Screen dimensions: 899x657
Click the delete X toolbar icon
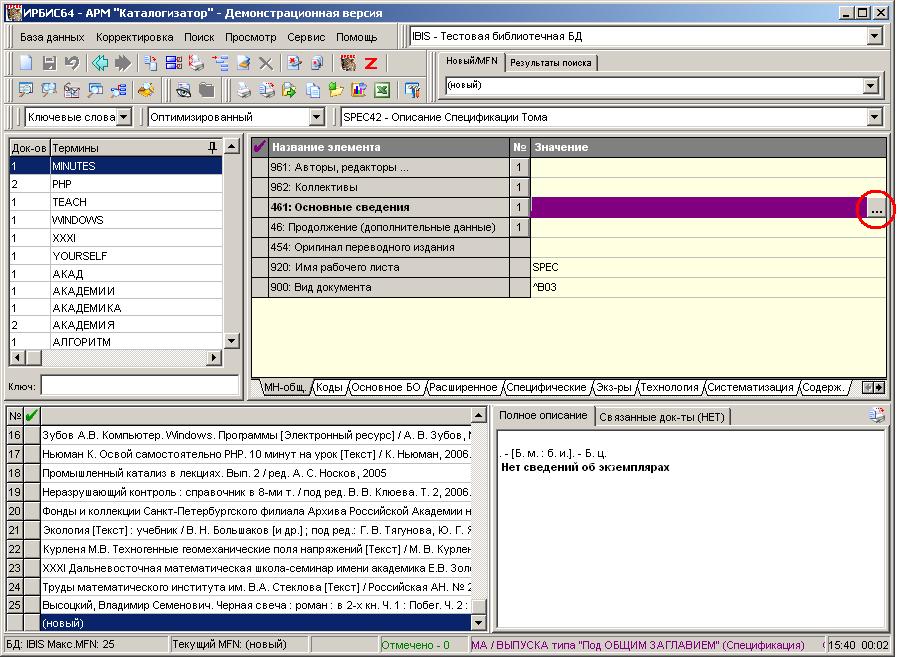point(266,63)
